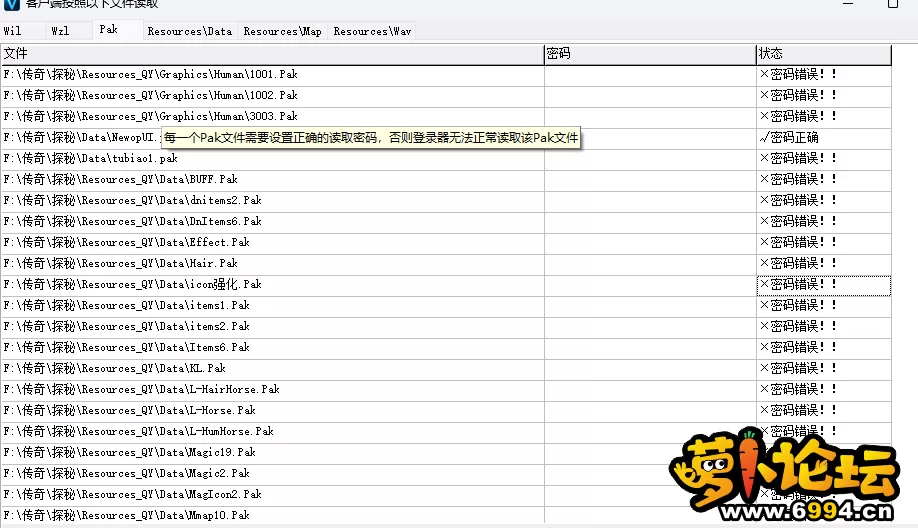Screen dimensions: 918x528
Task: Click the app icon in title bar
Action: click(x=12, y=4)
